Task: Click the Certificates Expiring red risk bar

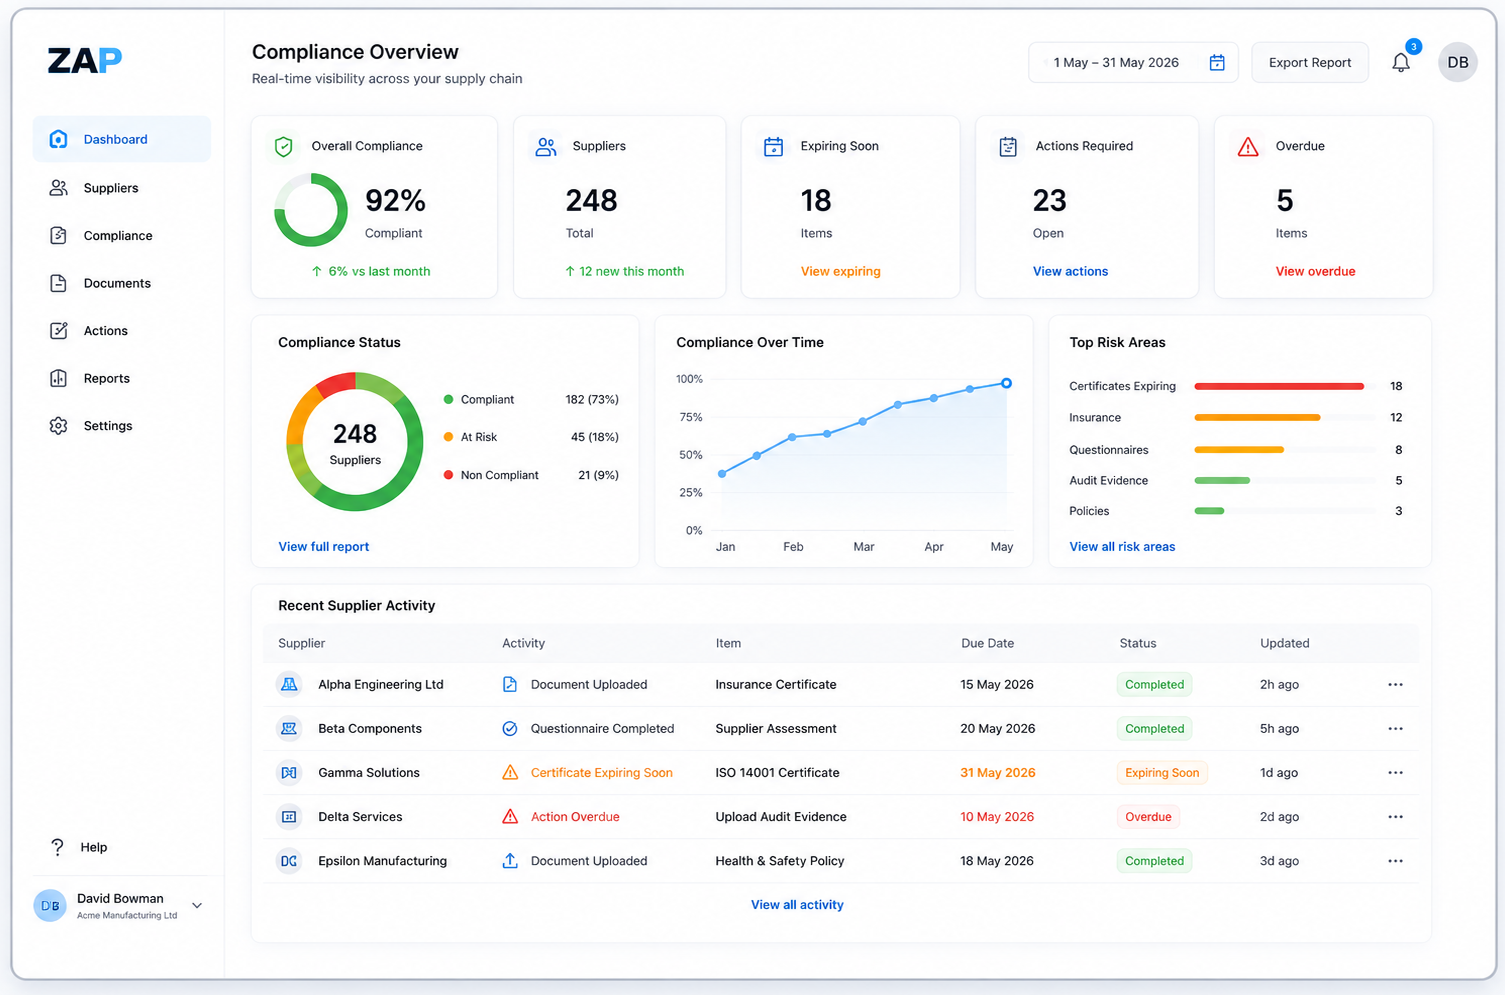Action: click(x=1279, y=386)
